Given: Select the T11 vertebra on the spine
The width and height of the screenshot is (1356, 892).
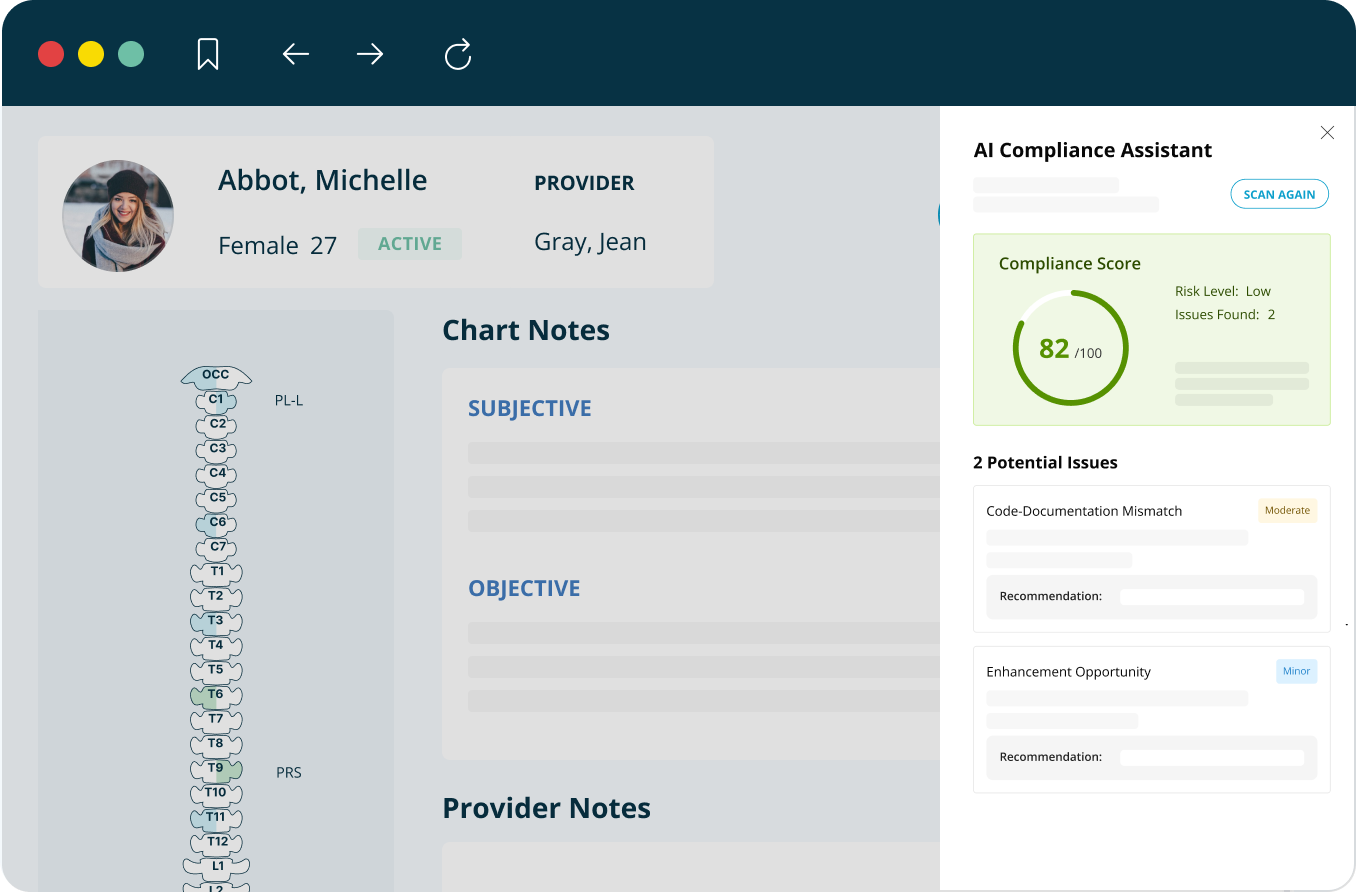Looking at the screenshot, I should (216, 817).
